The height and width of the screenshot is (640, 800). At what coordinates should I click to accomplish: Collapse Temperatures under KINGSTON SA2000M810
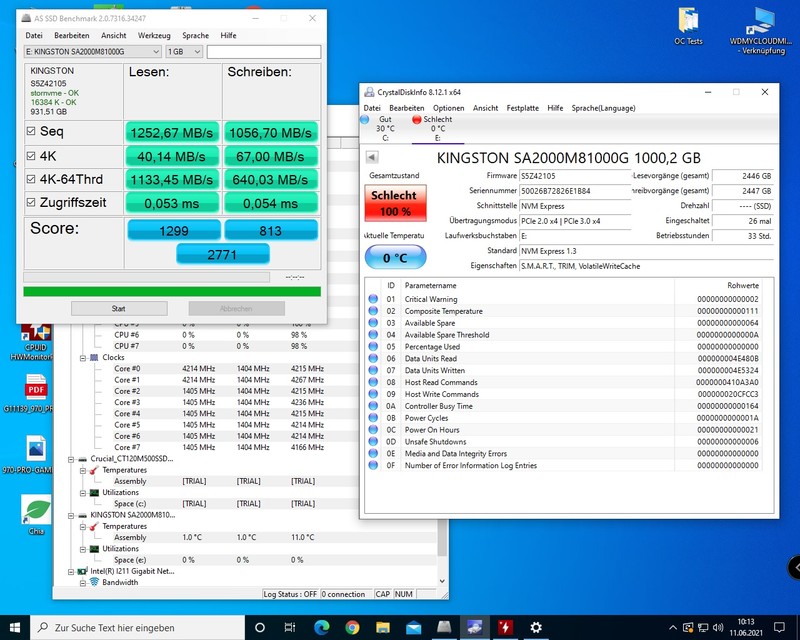[x=83, y=527]
